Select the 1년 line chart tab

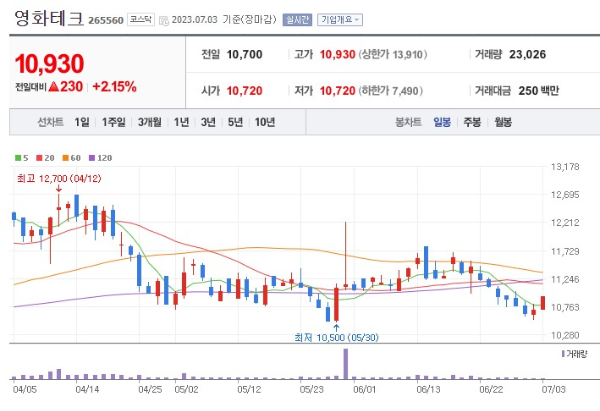[x=181, y=122]
